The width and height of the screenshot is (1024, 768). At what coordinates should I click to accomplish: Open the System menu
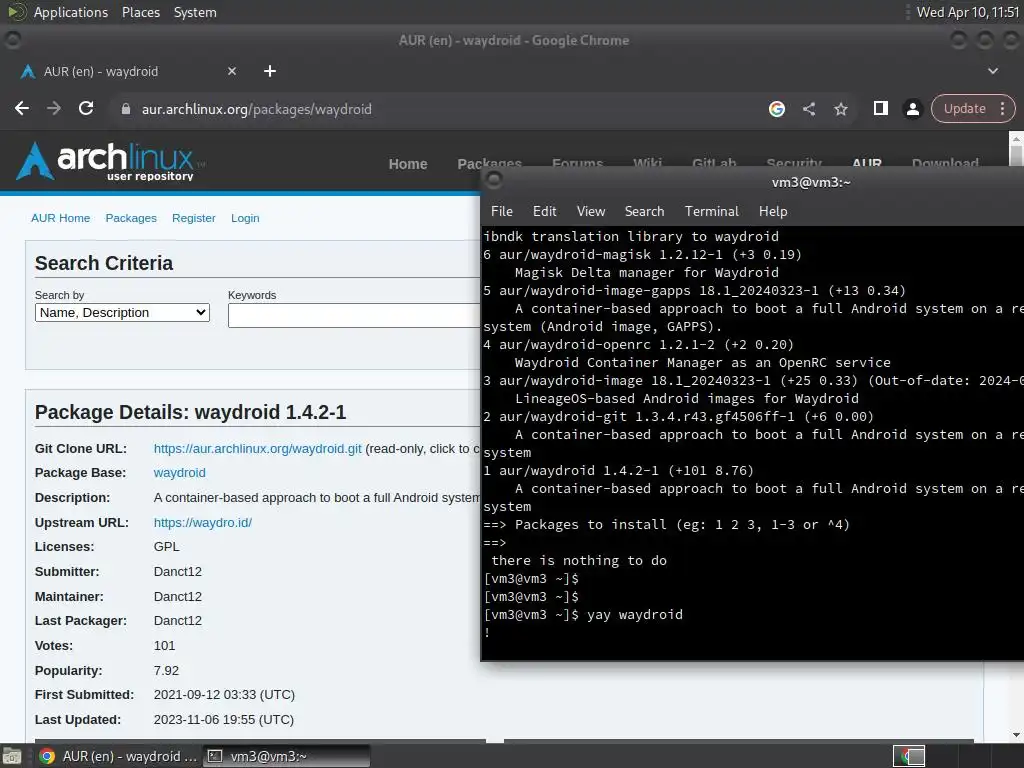point(195,12)
